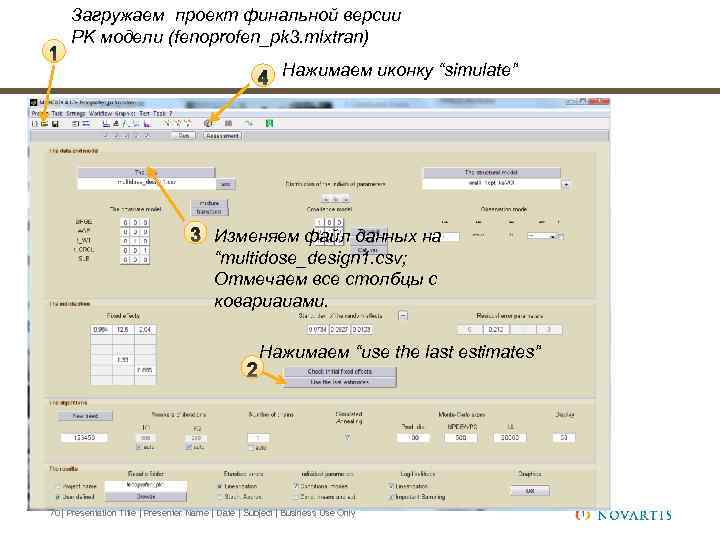Click the Run button

(184, 136)
